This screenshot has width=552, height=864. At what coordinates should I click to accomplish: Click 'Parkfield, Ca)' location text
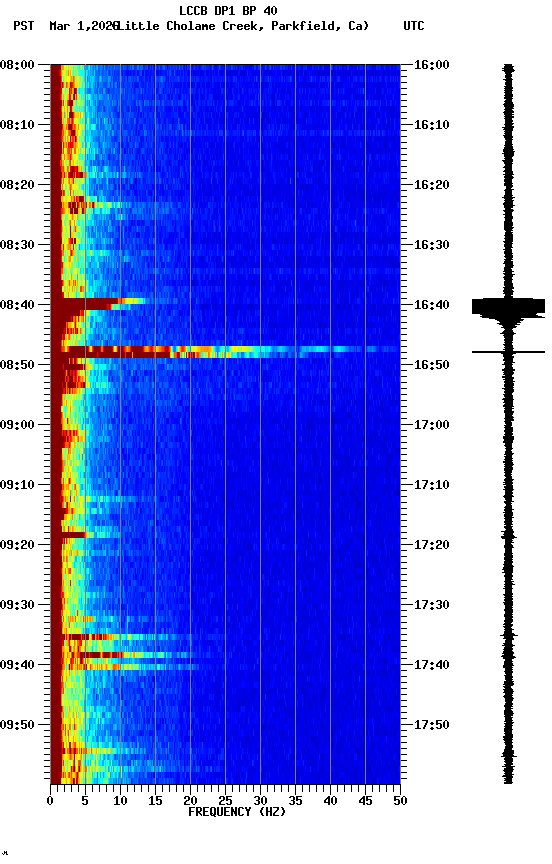click(320, 26)
